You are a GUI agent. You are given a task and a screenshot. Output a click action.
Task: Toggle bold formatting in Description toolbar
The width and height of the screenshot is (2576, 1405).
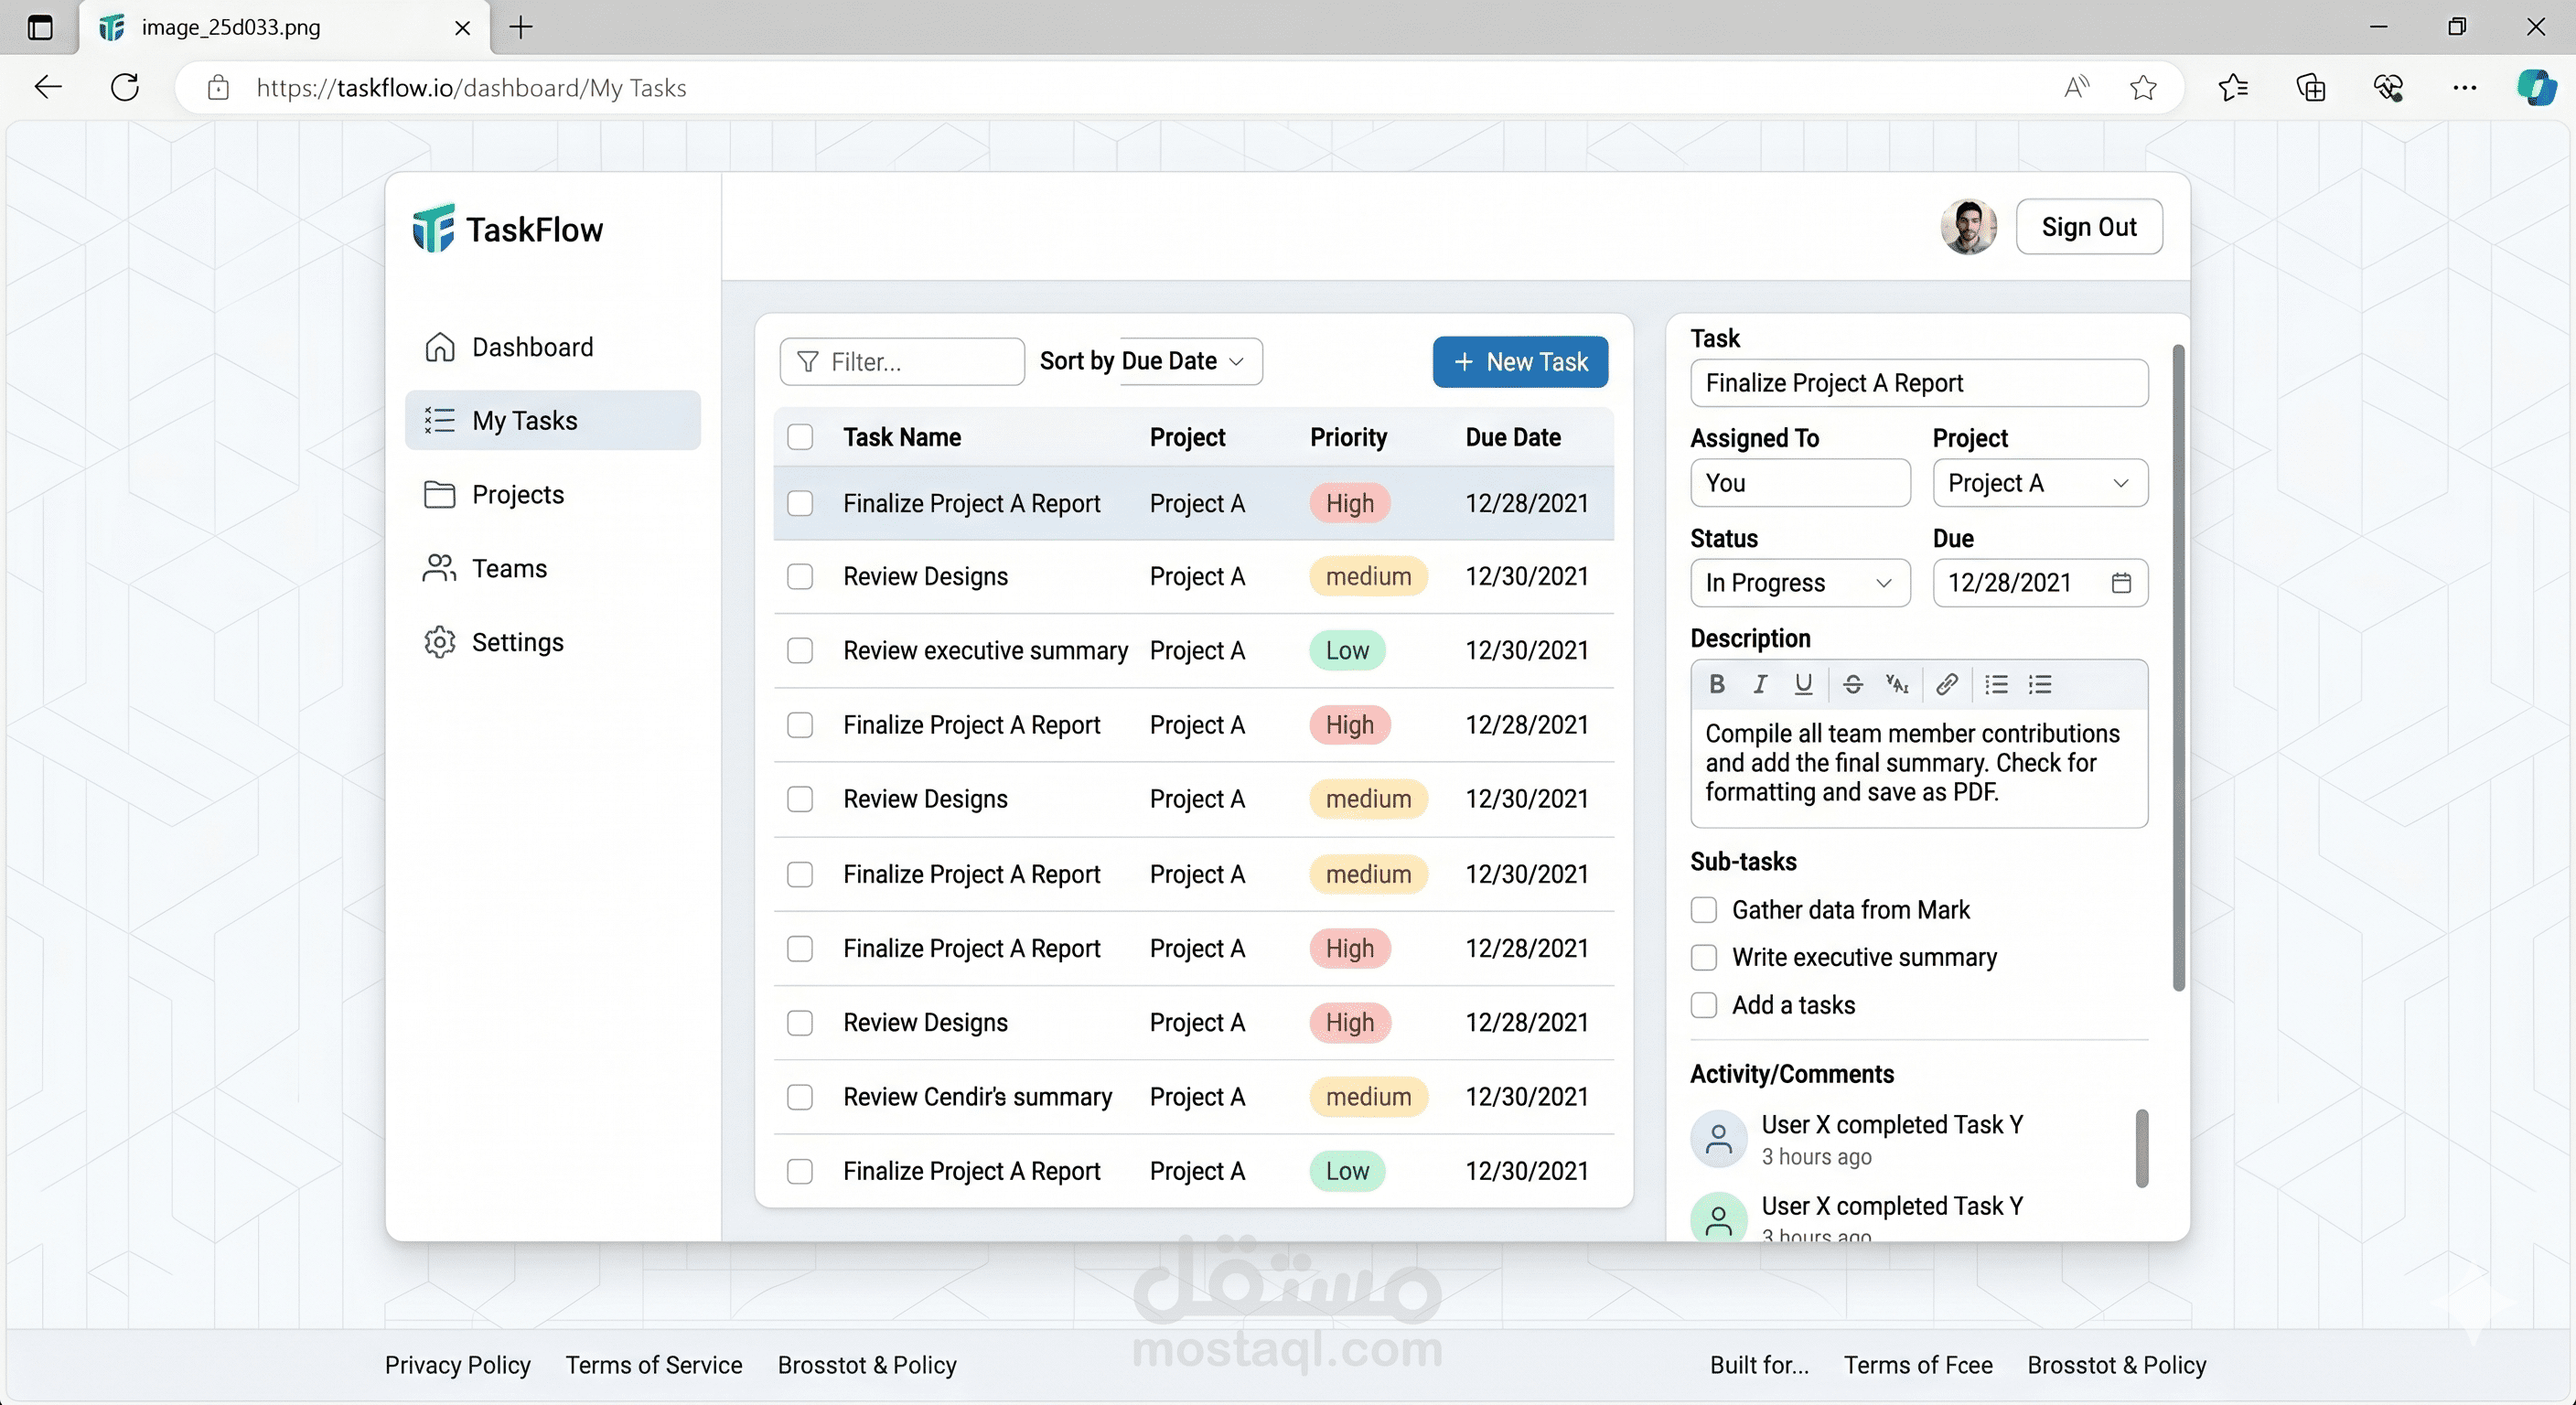[1717, 684]
